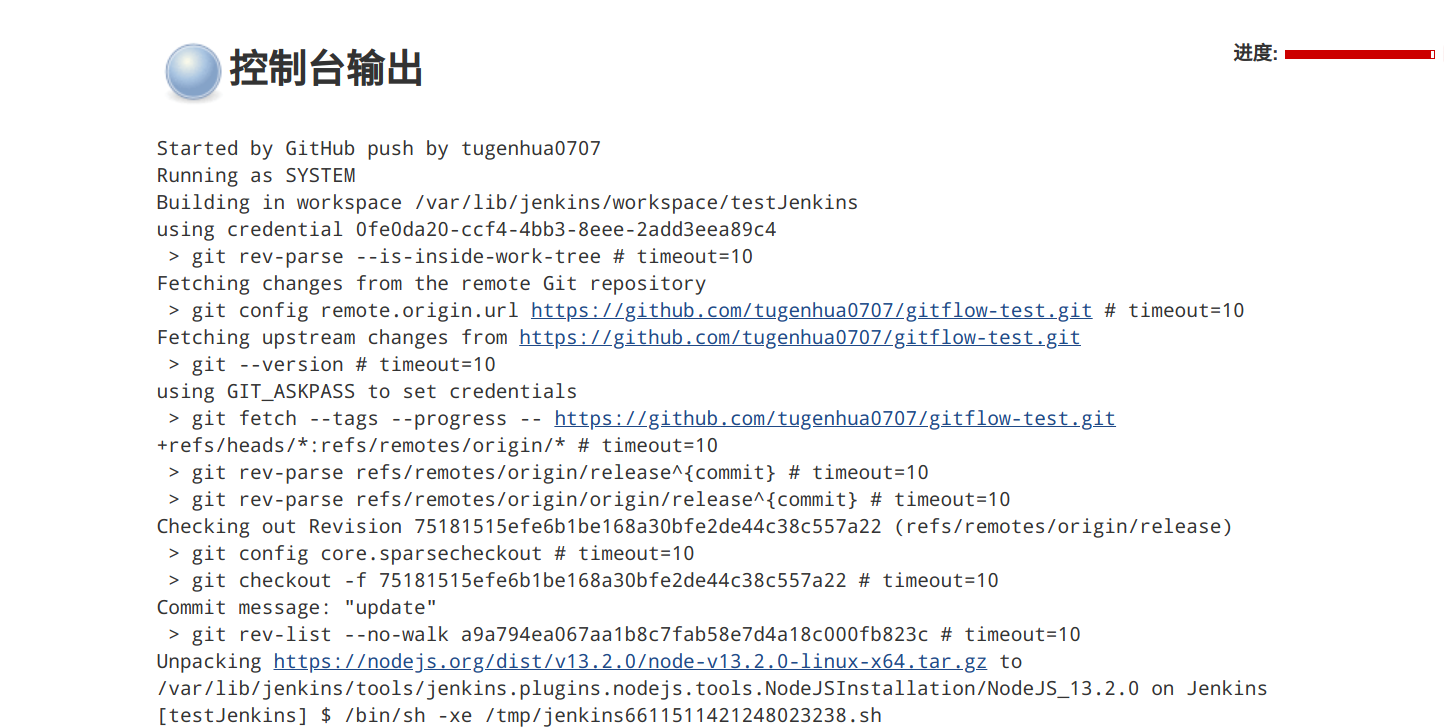Click the 'Checking out Revision' line
Viewport: 1444px width, 727px height.
(694, 527)
